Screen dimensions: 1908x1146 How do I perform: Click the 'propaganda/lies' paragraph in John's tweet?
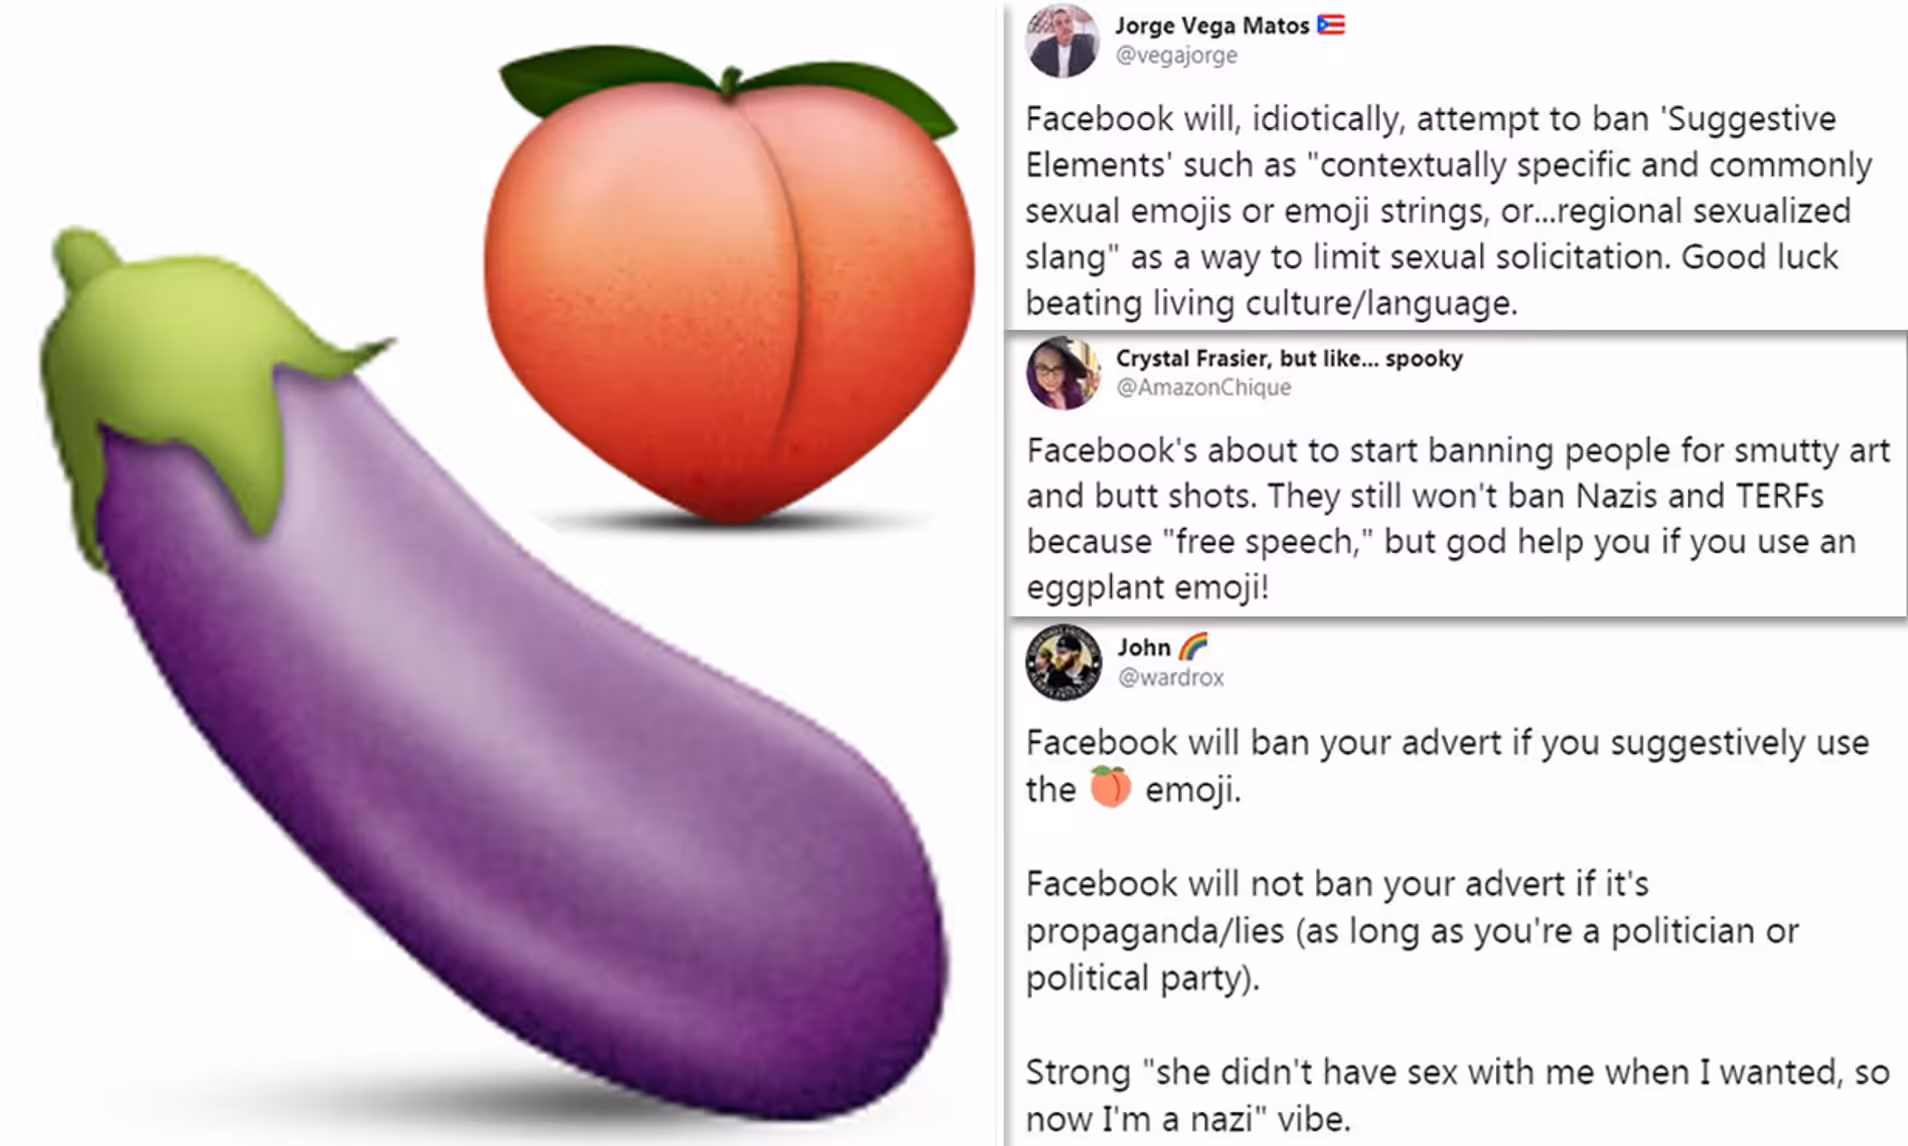[x=1412, y=930]
